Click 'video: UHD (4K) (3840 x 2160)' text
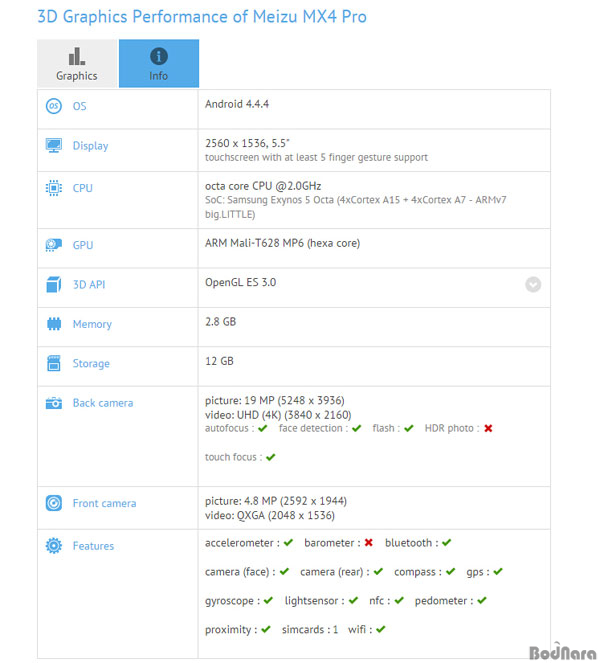 [278, 415]
